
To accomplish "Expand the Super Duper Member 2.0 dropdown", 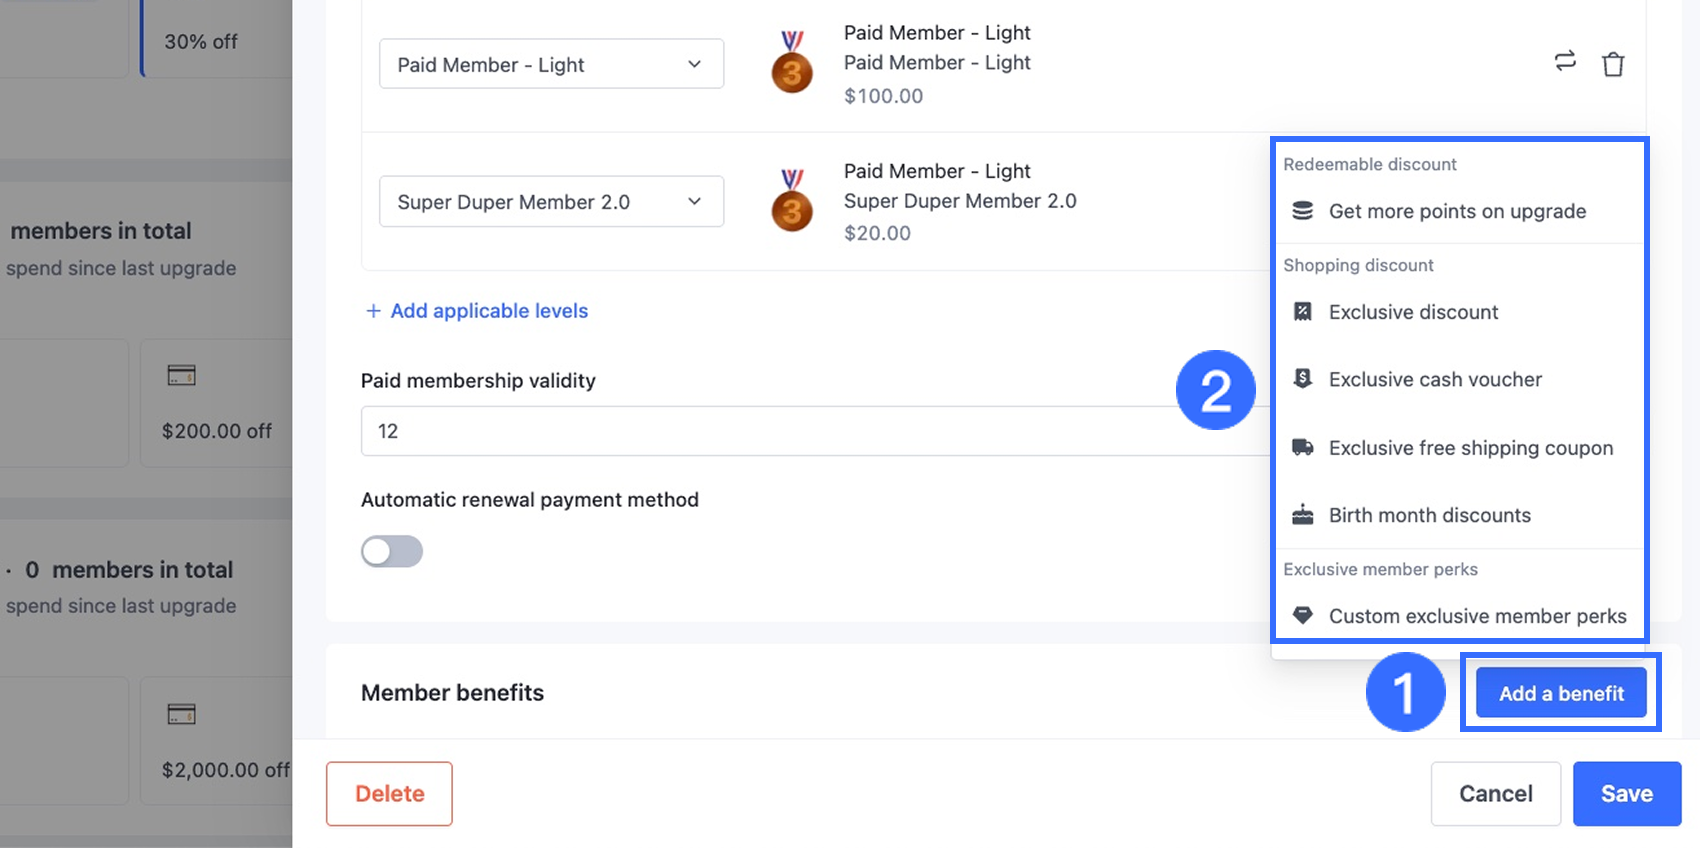I will 551,202.
